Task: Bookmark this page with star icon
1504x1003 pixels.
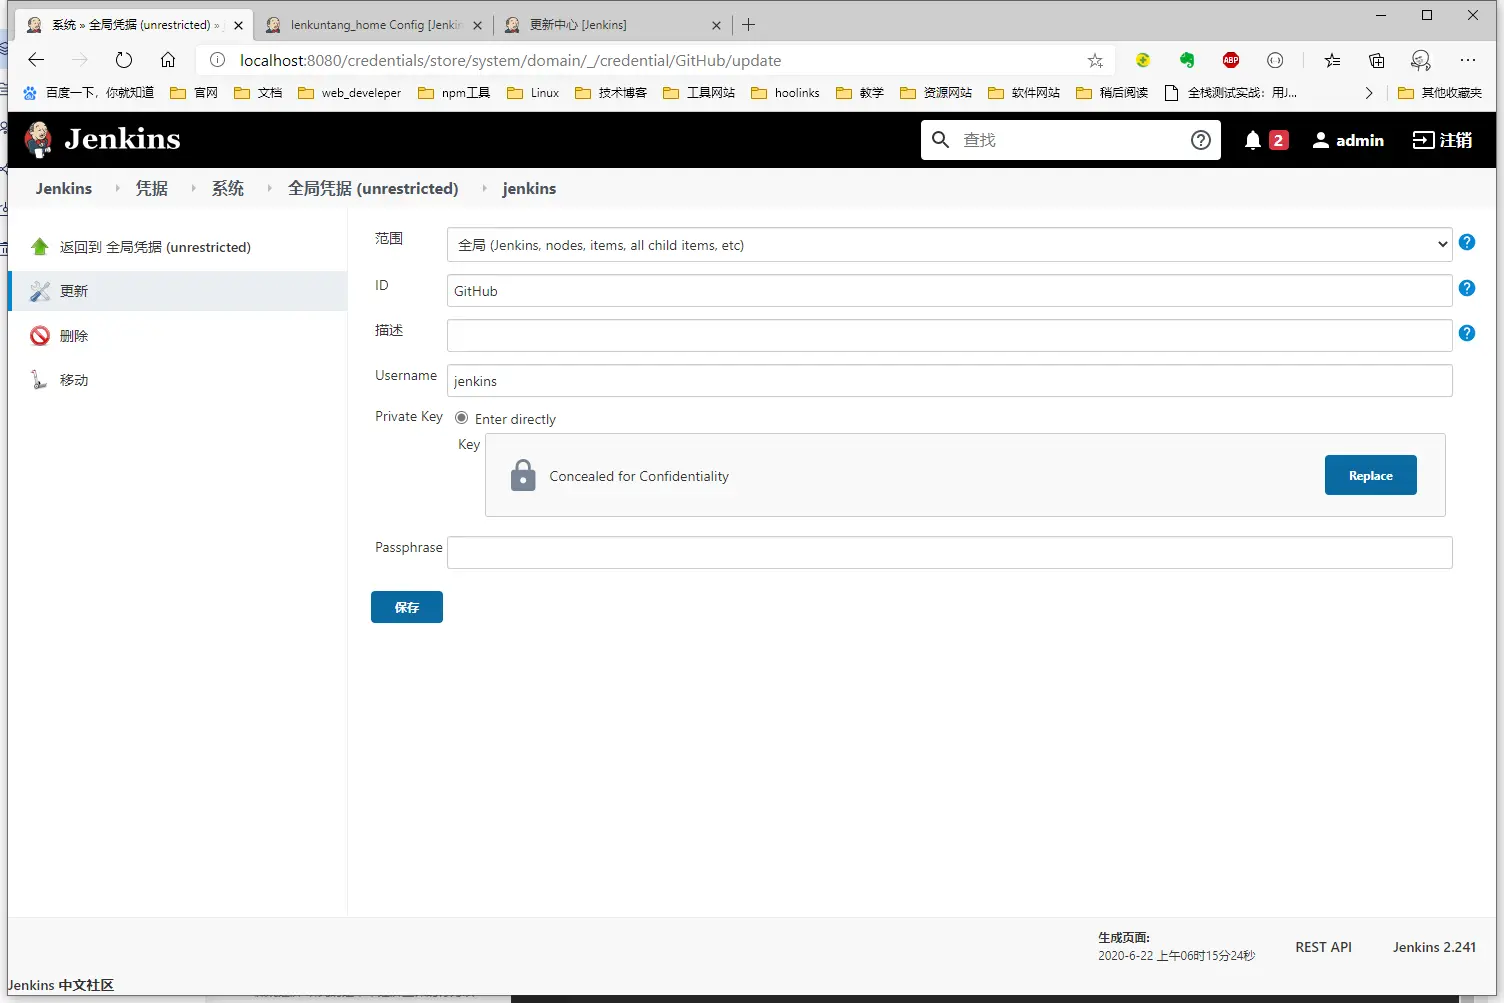Action: pyautogui.click(x=1095, y=60)
